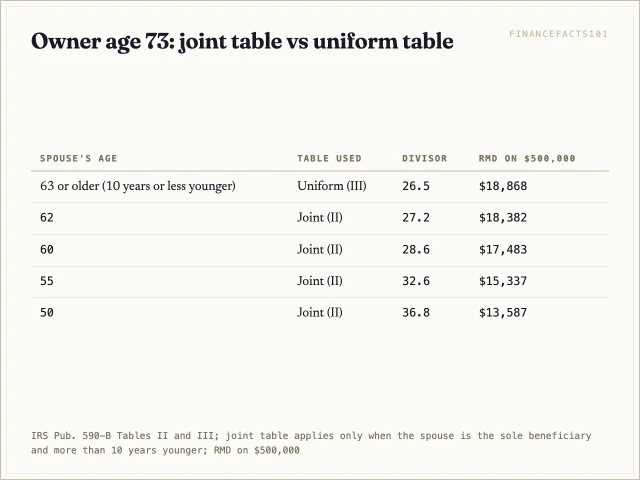Select the SPOUSE'S AGE column header

coord(78,158)
